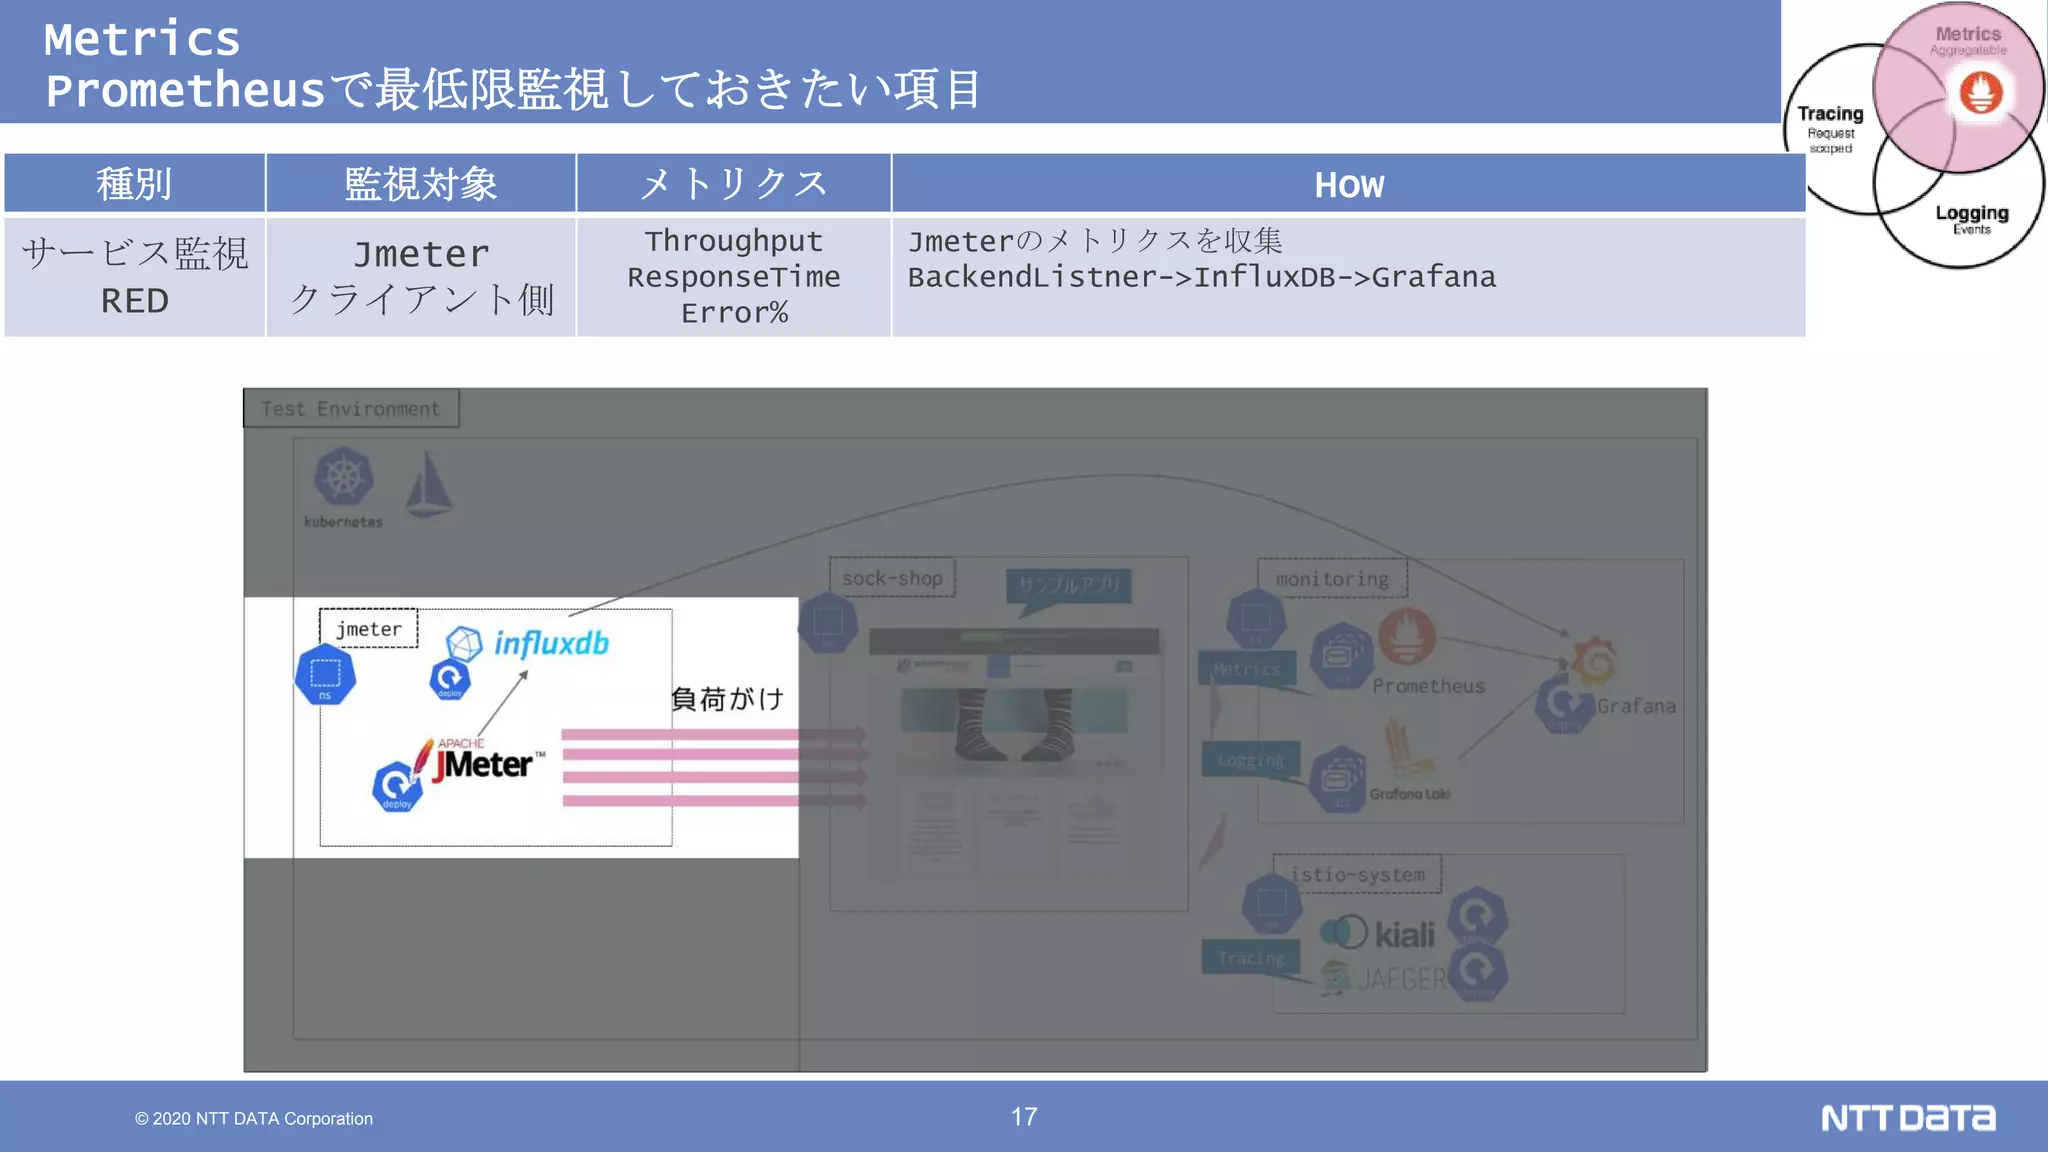Click the sock shop webpage thumbnail
Viewport: 2048px width, 1152px height.
pyautogui.click(x=1014, y=752)
